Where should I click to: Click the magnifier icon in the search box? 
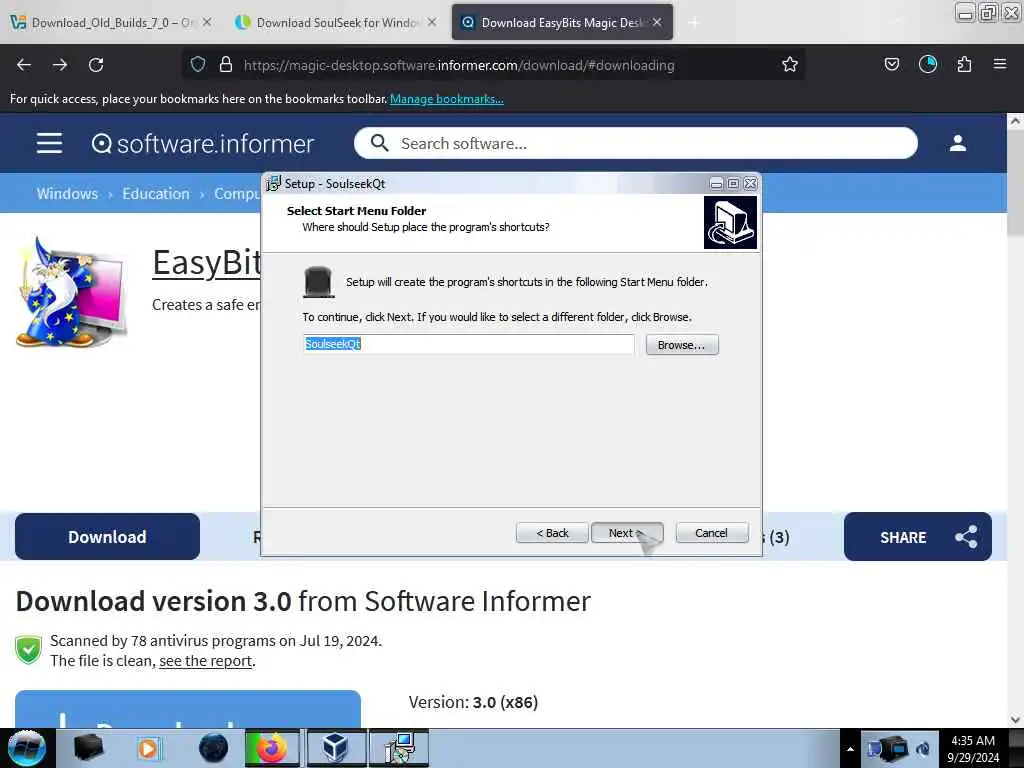tap(379, 143)
